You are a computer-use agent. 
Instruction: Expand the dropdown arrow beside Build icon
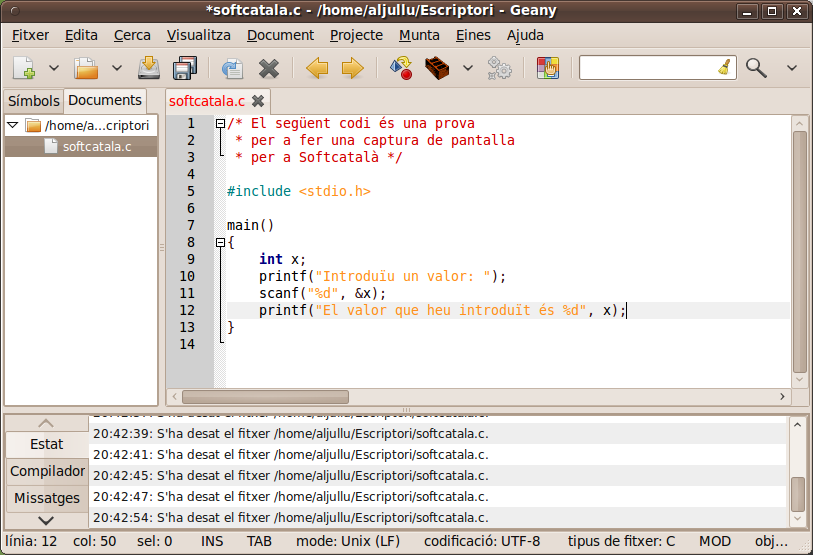(x=467, y=68)
